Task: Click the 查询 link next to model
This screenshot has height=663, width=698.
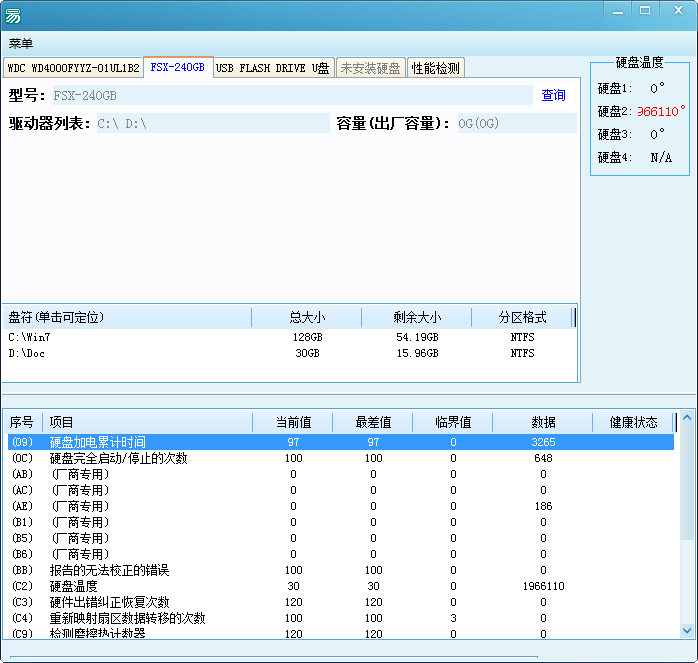Action: (x=553, y=96)
